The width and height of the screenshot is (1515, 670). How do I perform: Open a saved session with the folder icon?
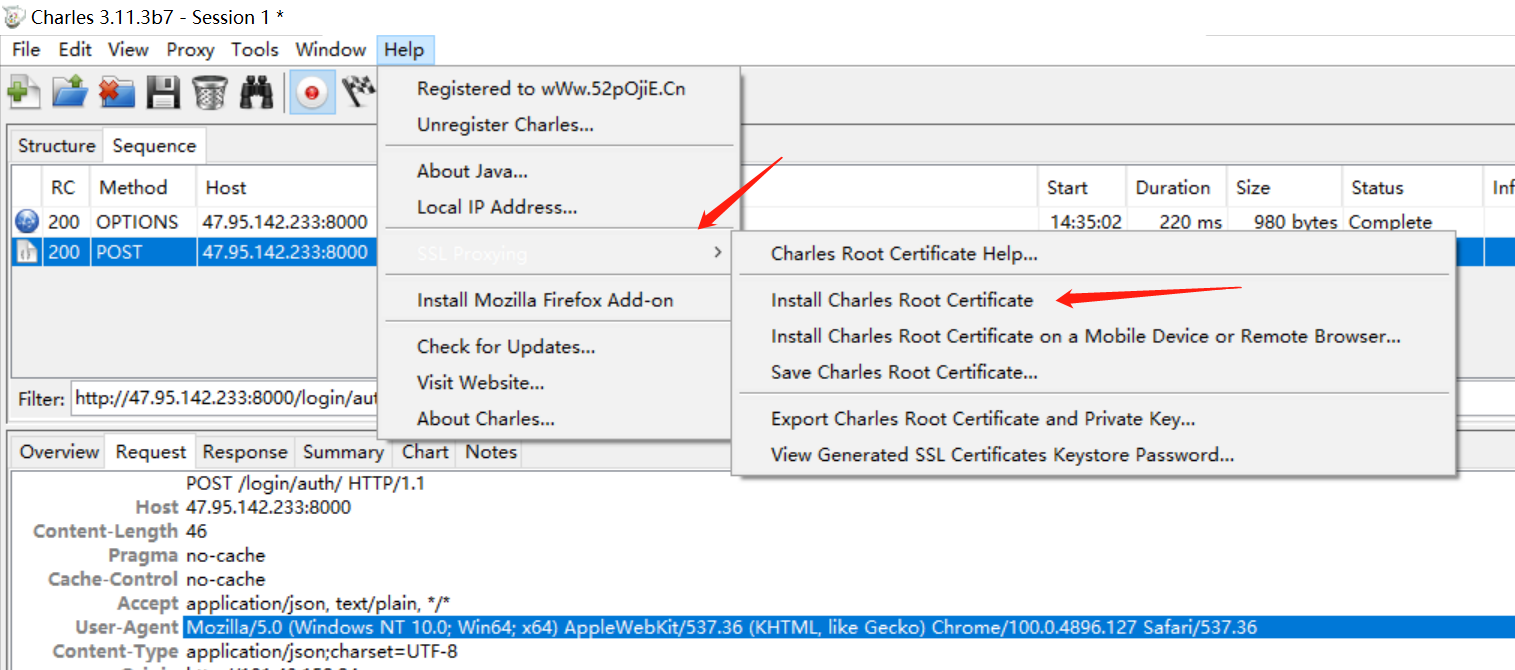(x=70, y=93)
